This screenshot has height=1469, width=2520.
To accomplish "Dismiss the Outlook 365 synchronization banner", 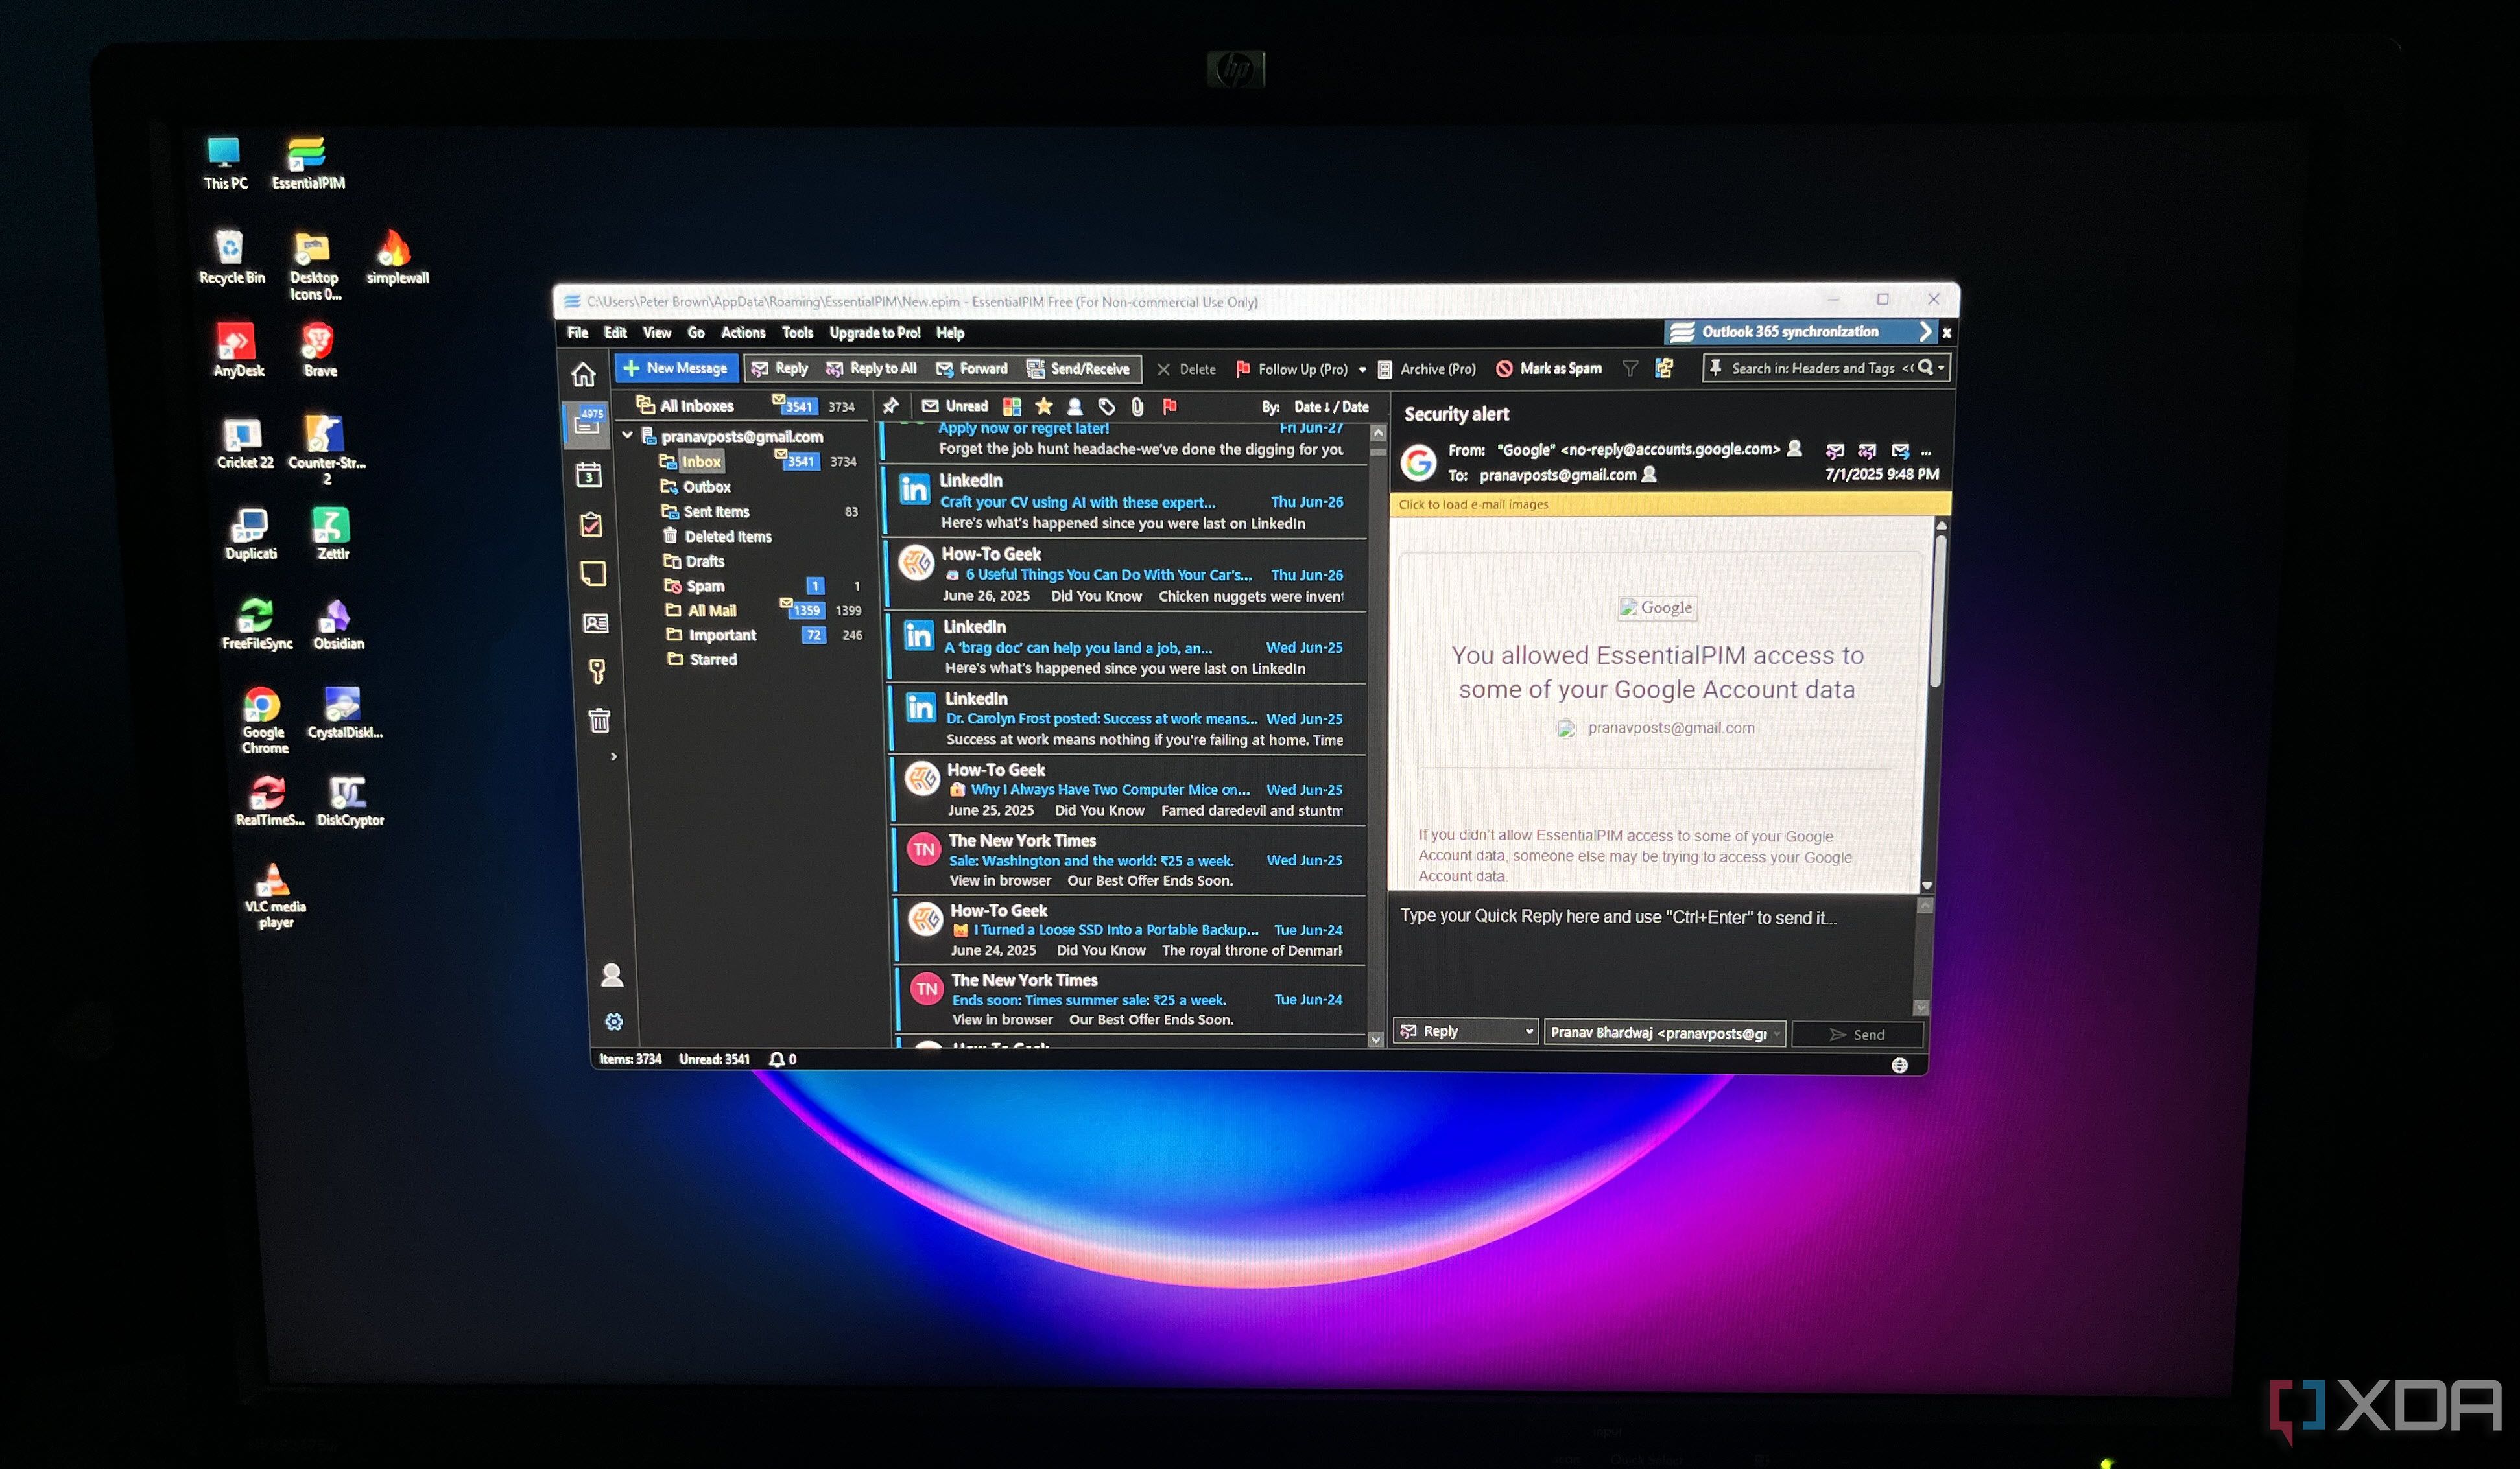I will pyautogui.click(x=1946, y=333).
